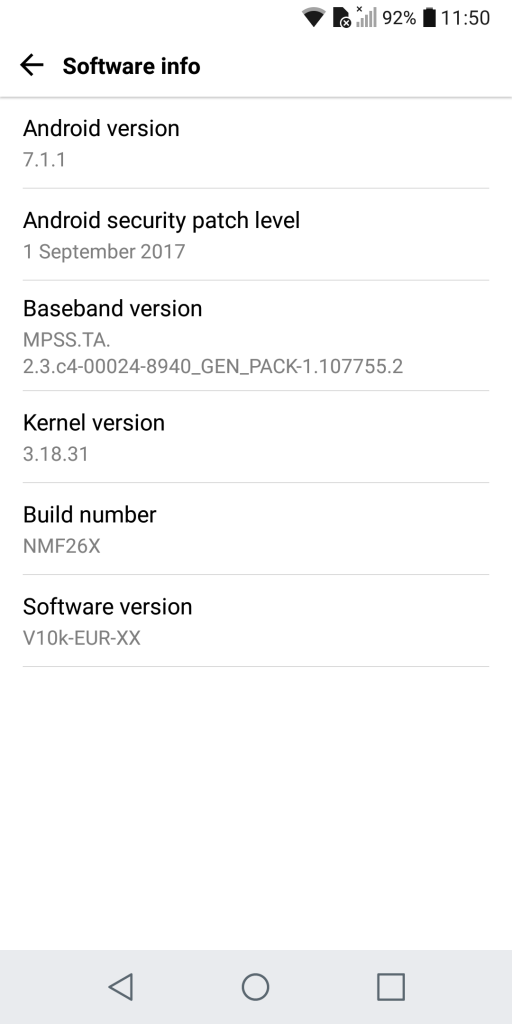
Task: Tap the NMF26X build value
Action: pyautogui.click(x=62, y=546)
